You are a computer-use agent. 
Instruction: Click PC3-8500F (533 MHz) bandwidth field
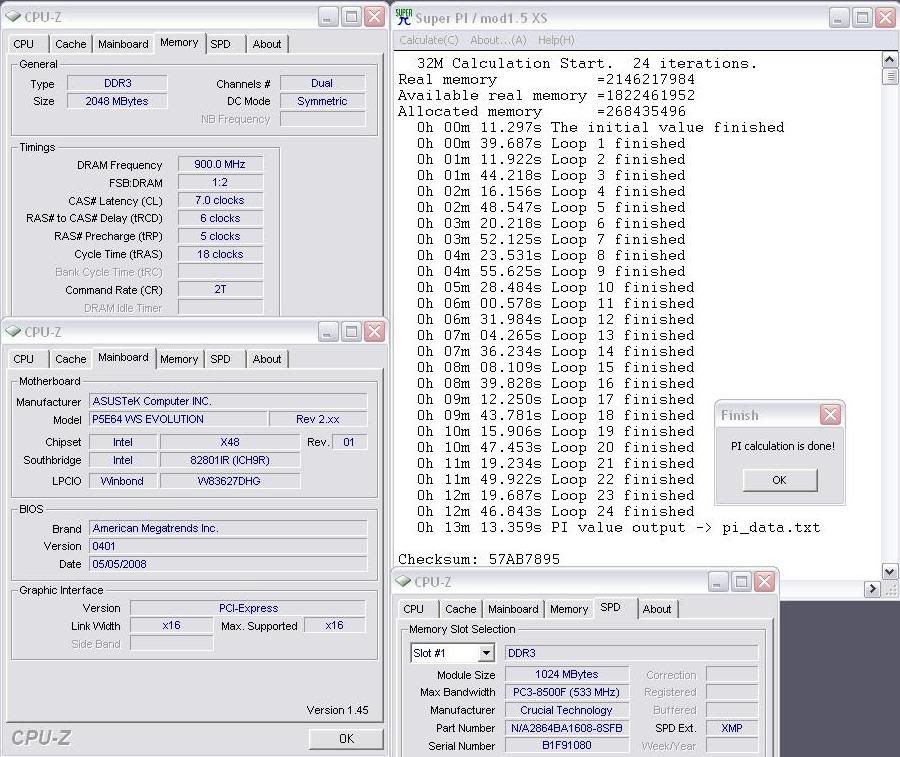click(x=567, y=693)
